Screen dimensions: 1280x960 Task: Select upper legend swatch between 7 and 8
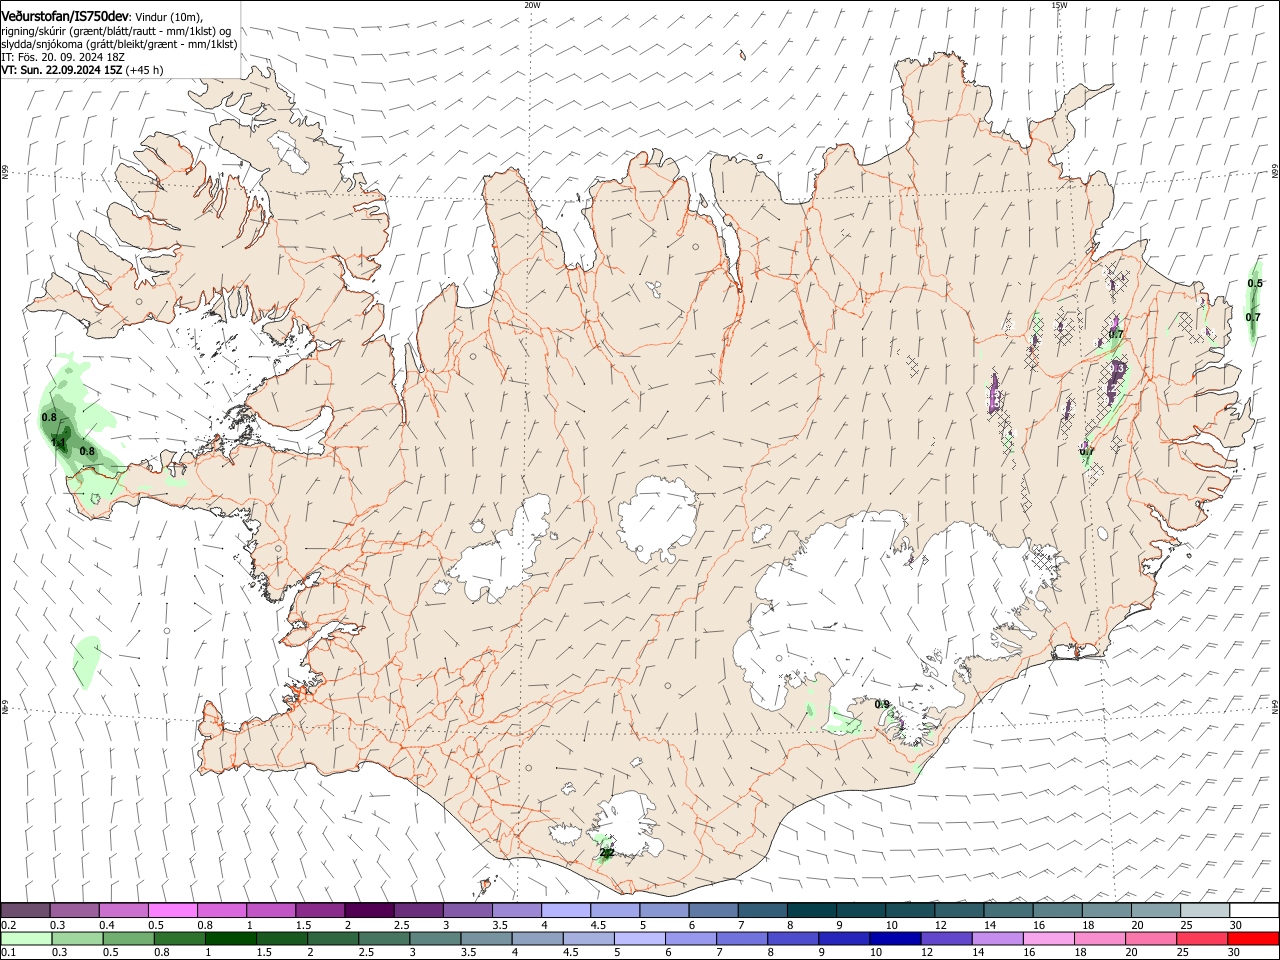(x=763, y=910)
